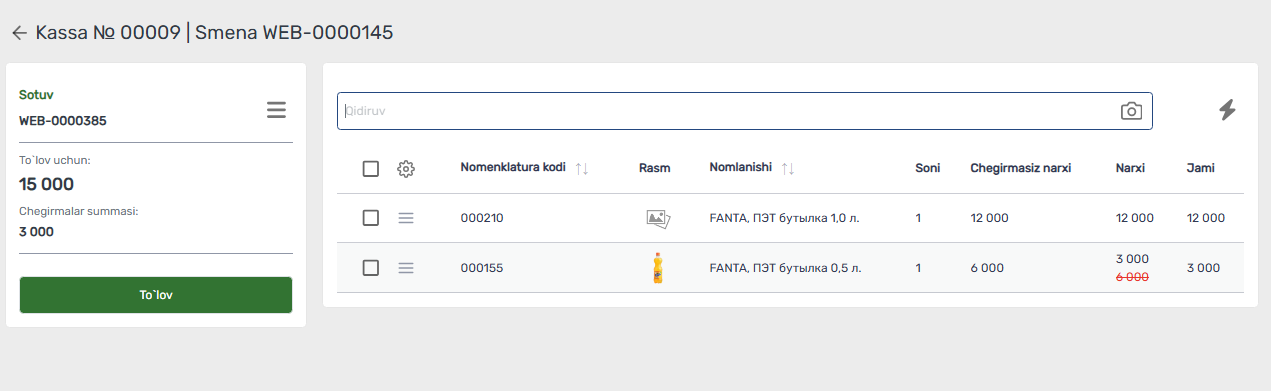Select the FANTA, ПЭТ бутылка 0,5 л. row name
The height and width of the screenshot is (391, 1271).
pos(785,268)
